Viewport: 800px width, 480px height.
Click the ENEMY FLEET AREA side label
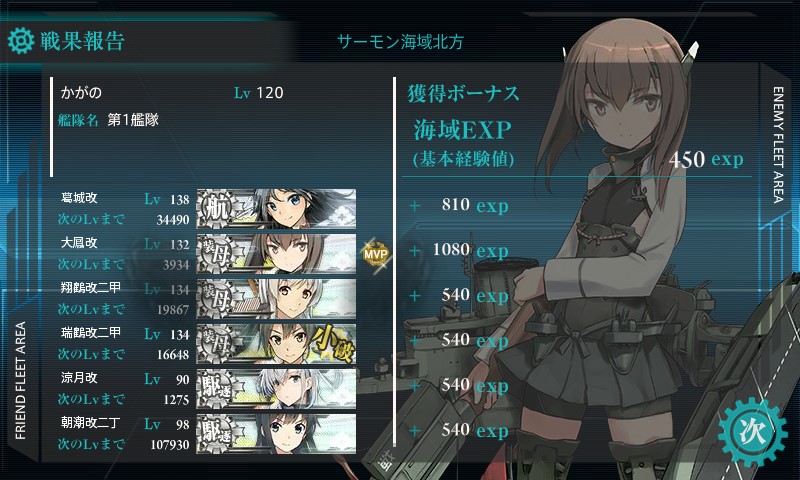778,145
